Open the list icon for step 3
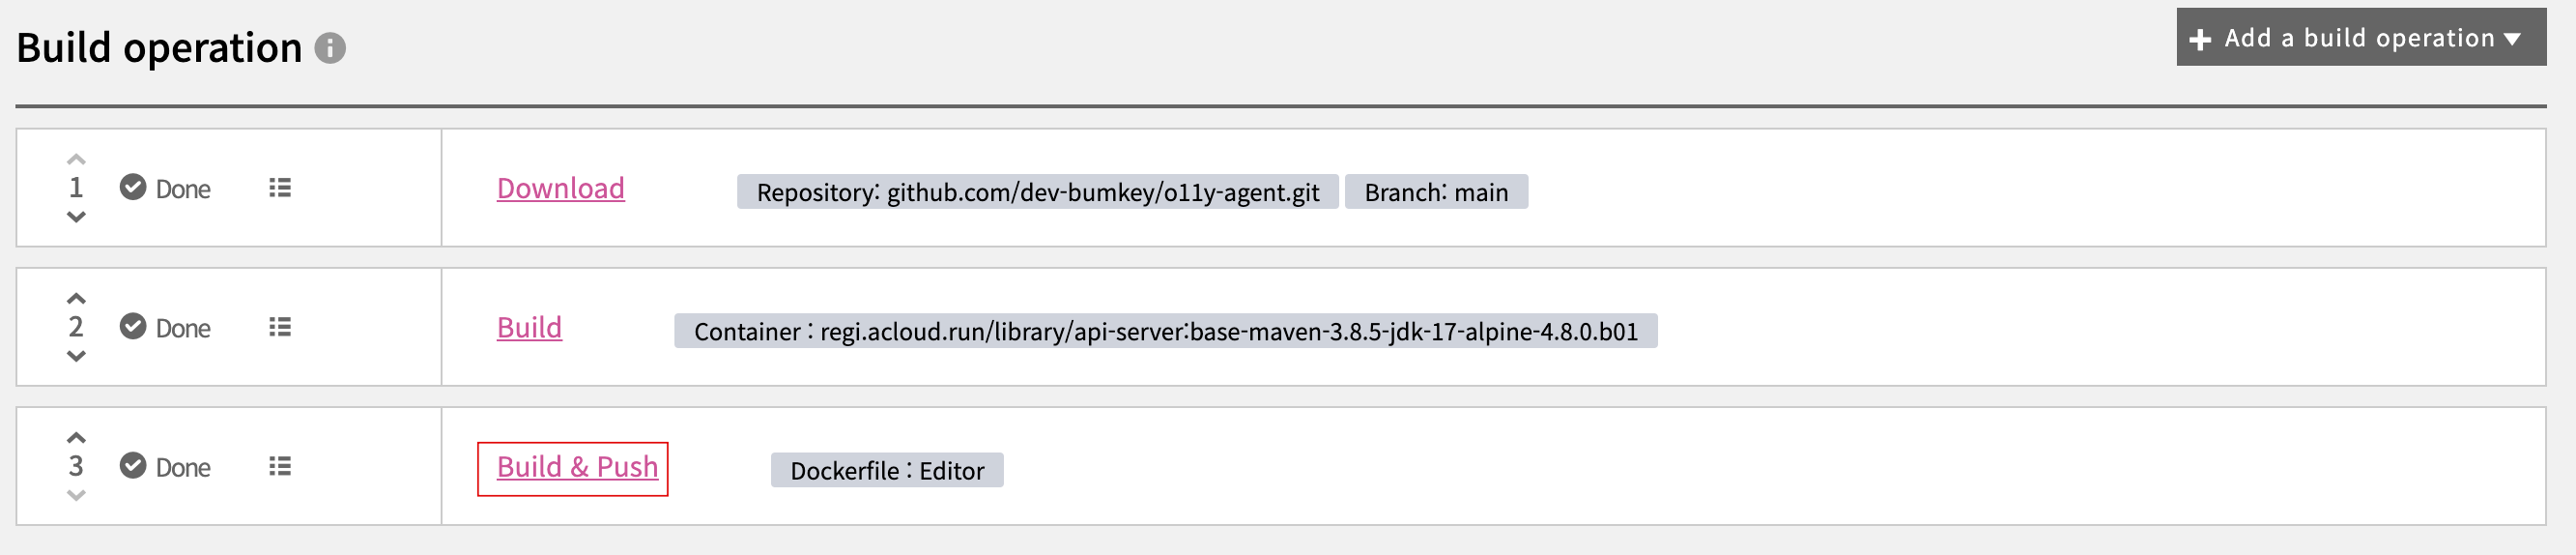This screenshot has width=2576, height=555. (280, 466)
